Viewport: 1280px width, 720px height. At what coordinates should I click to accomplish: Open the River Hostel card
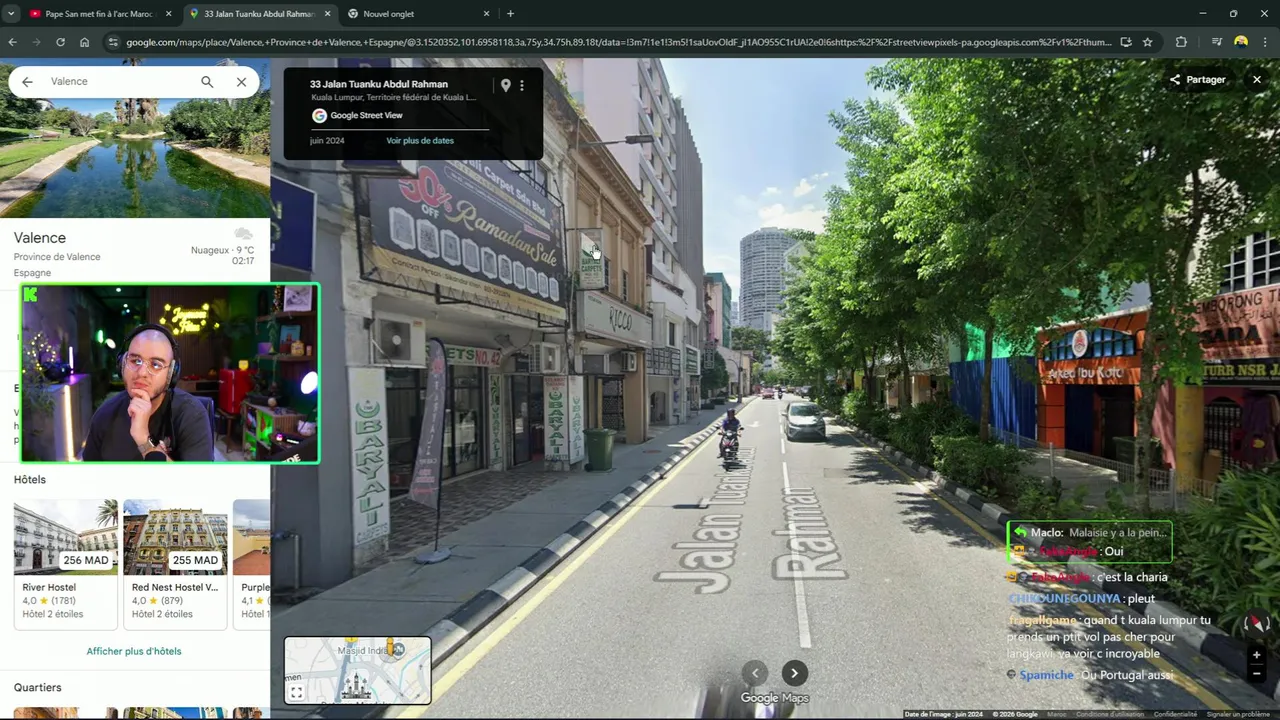pos(65,564)
